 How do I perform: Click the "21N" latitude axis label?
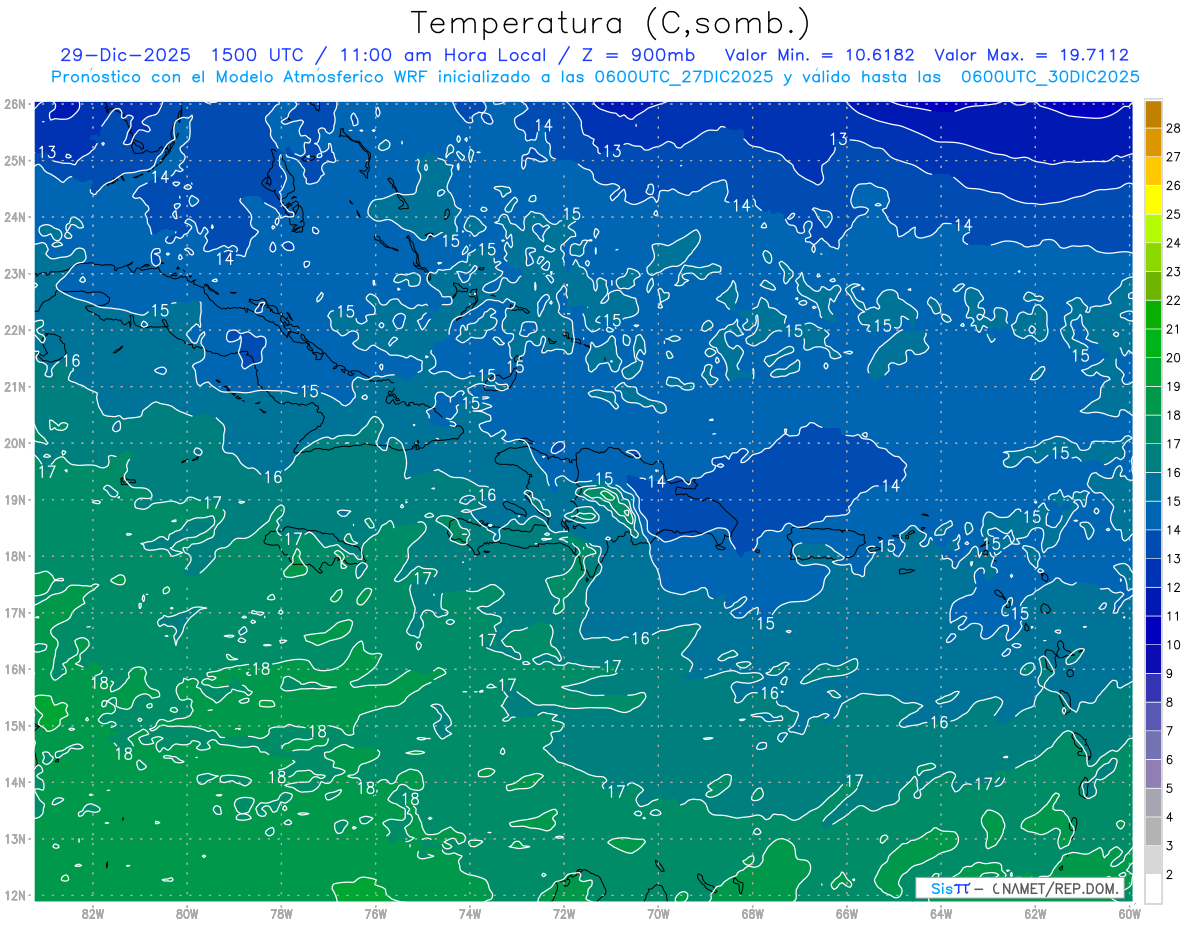click(x=15, y=387)
